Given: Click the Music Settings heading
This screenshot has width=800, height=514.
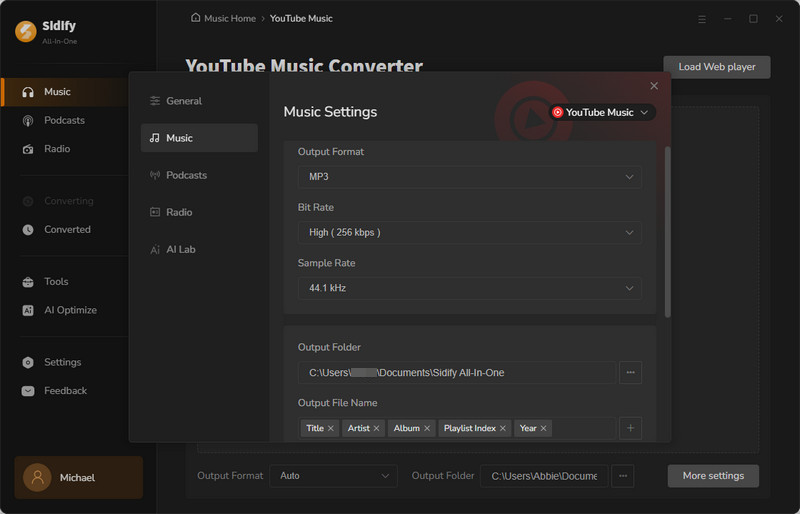Looking at the screenshot, I should pos(330,112).
